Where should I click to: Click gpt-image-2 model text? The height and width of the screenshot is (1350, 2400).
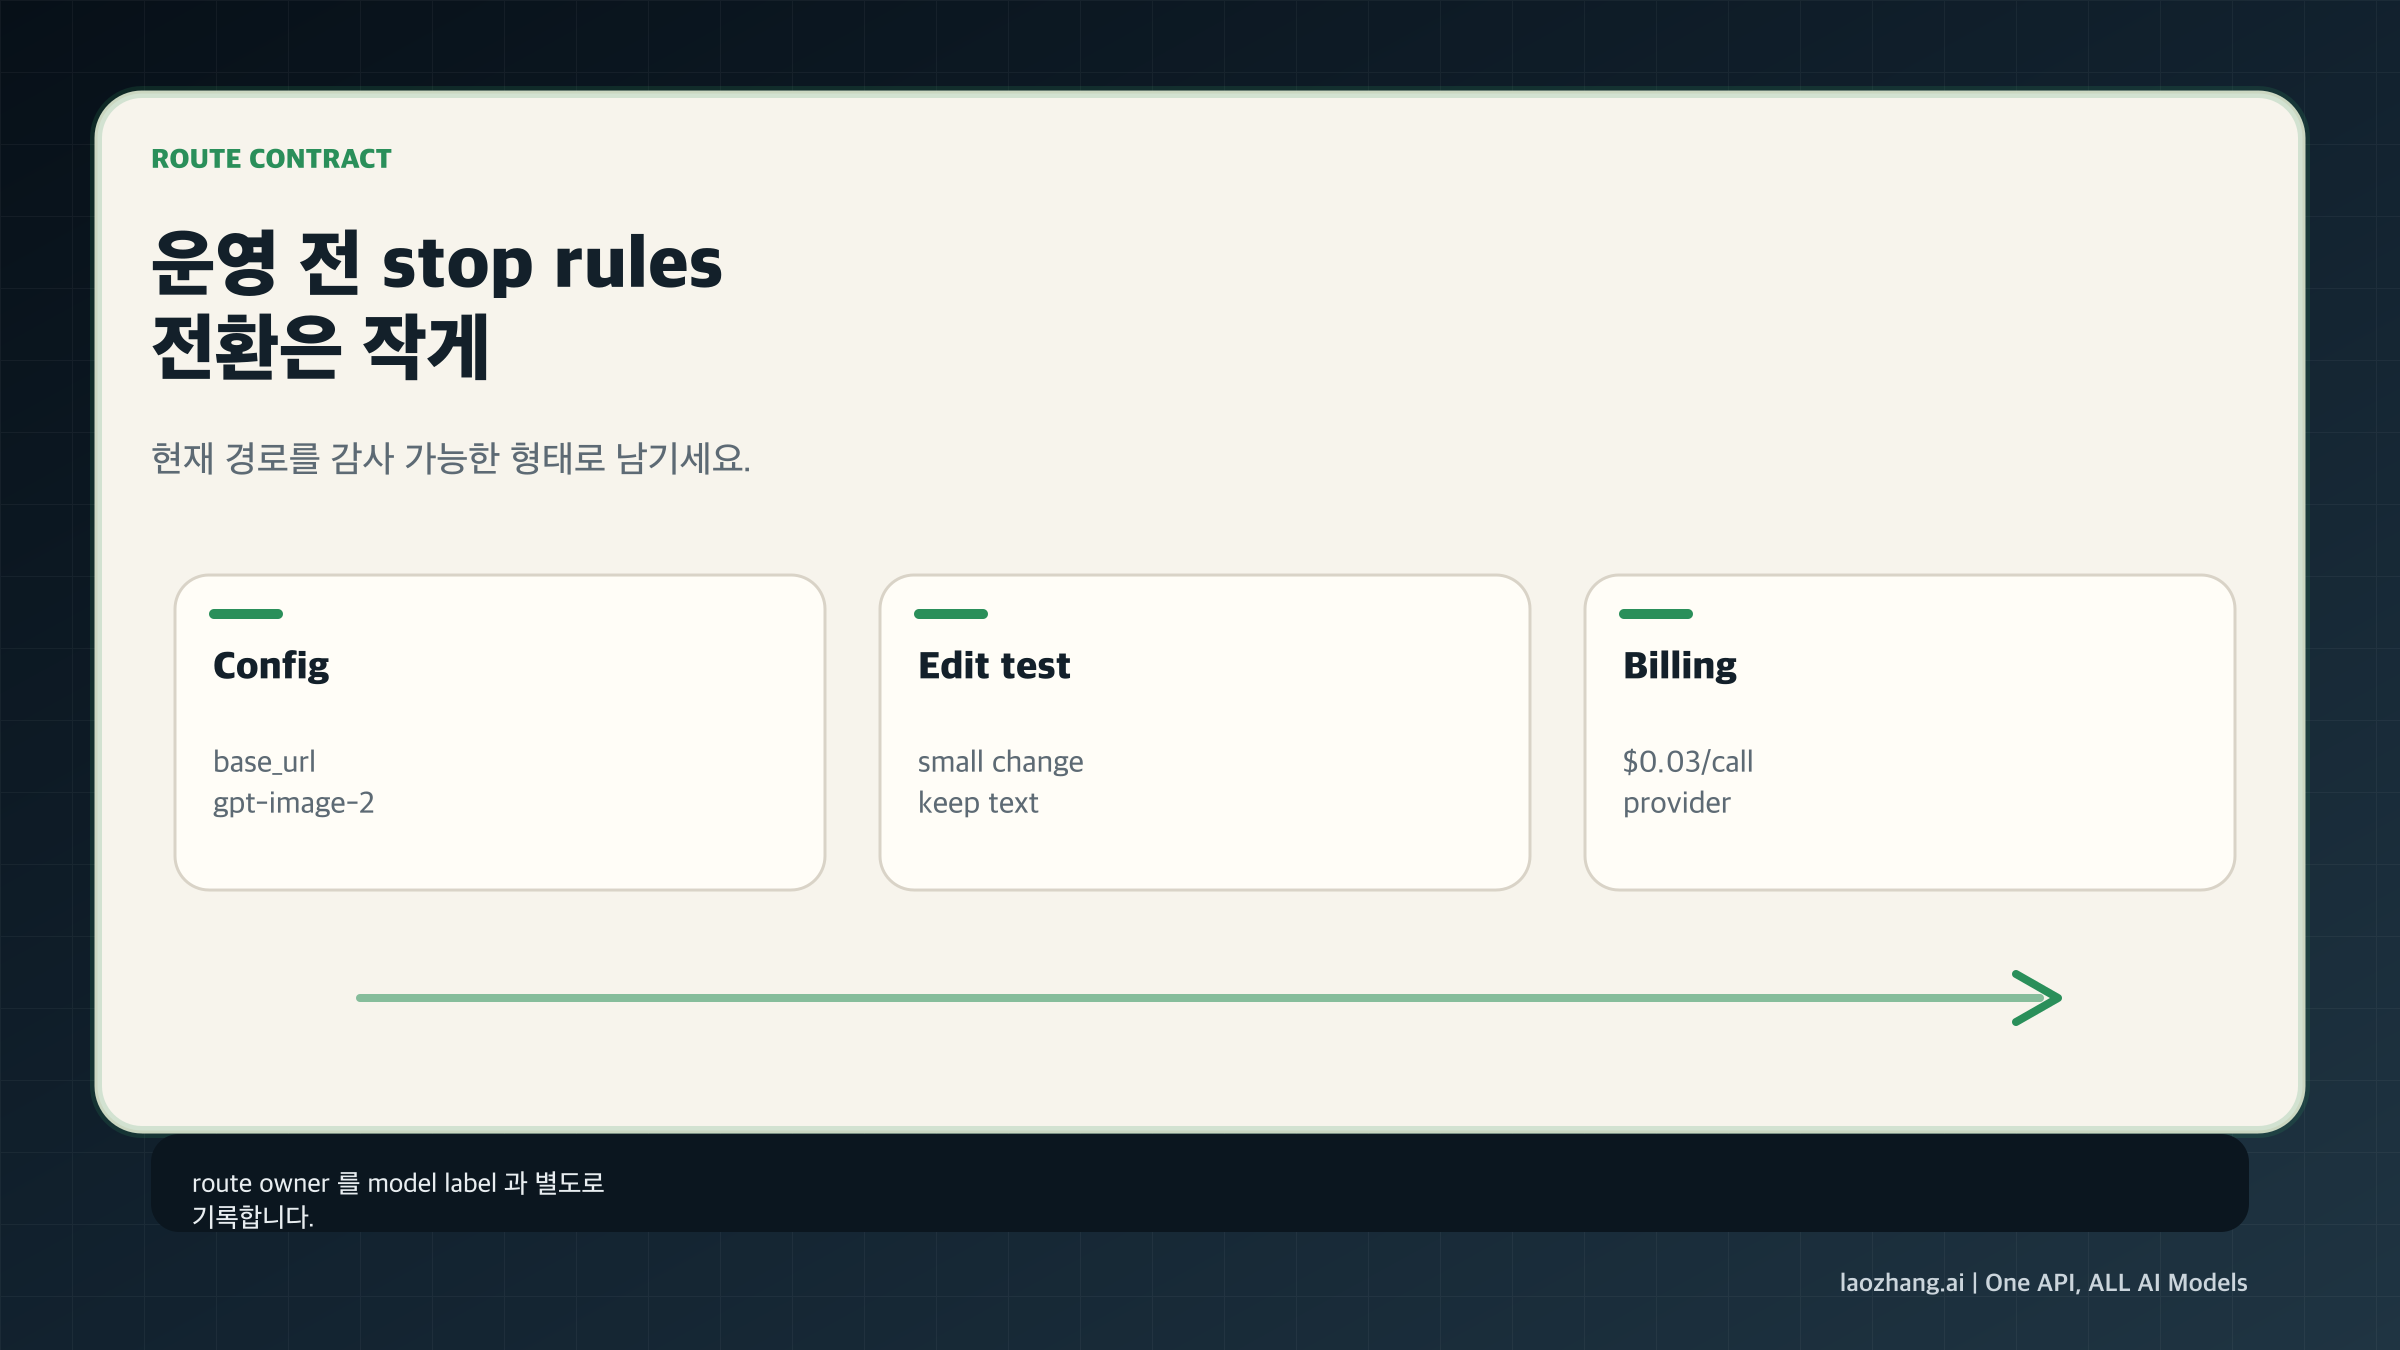click(x=293, y=803)
